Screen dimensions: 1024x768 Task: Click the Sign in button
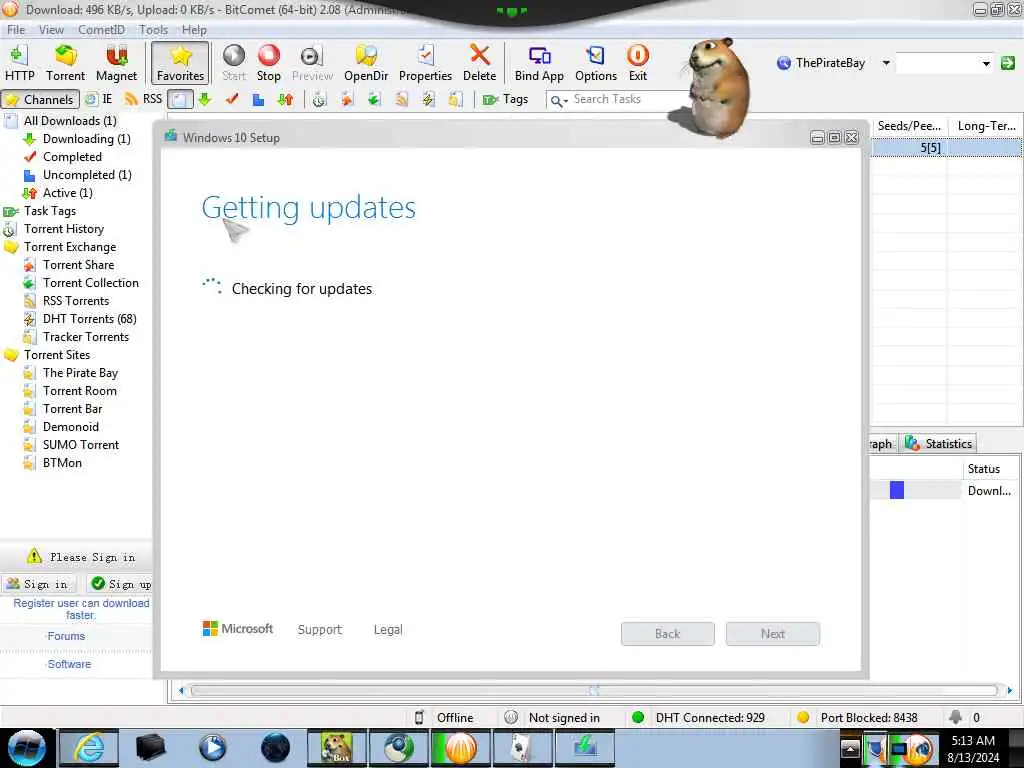[39, 584]
